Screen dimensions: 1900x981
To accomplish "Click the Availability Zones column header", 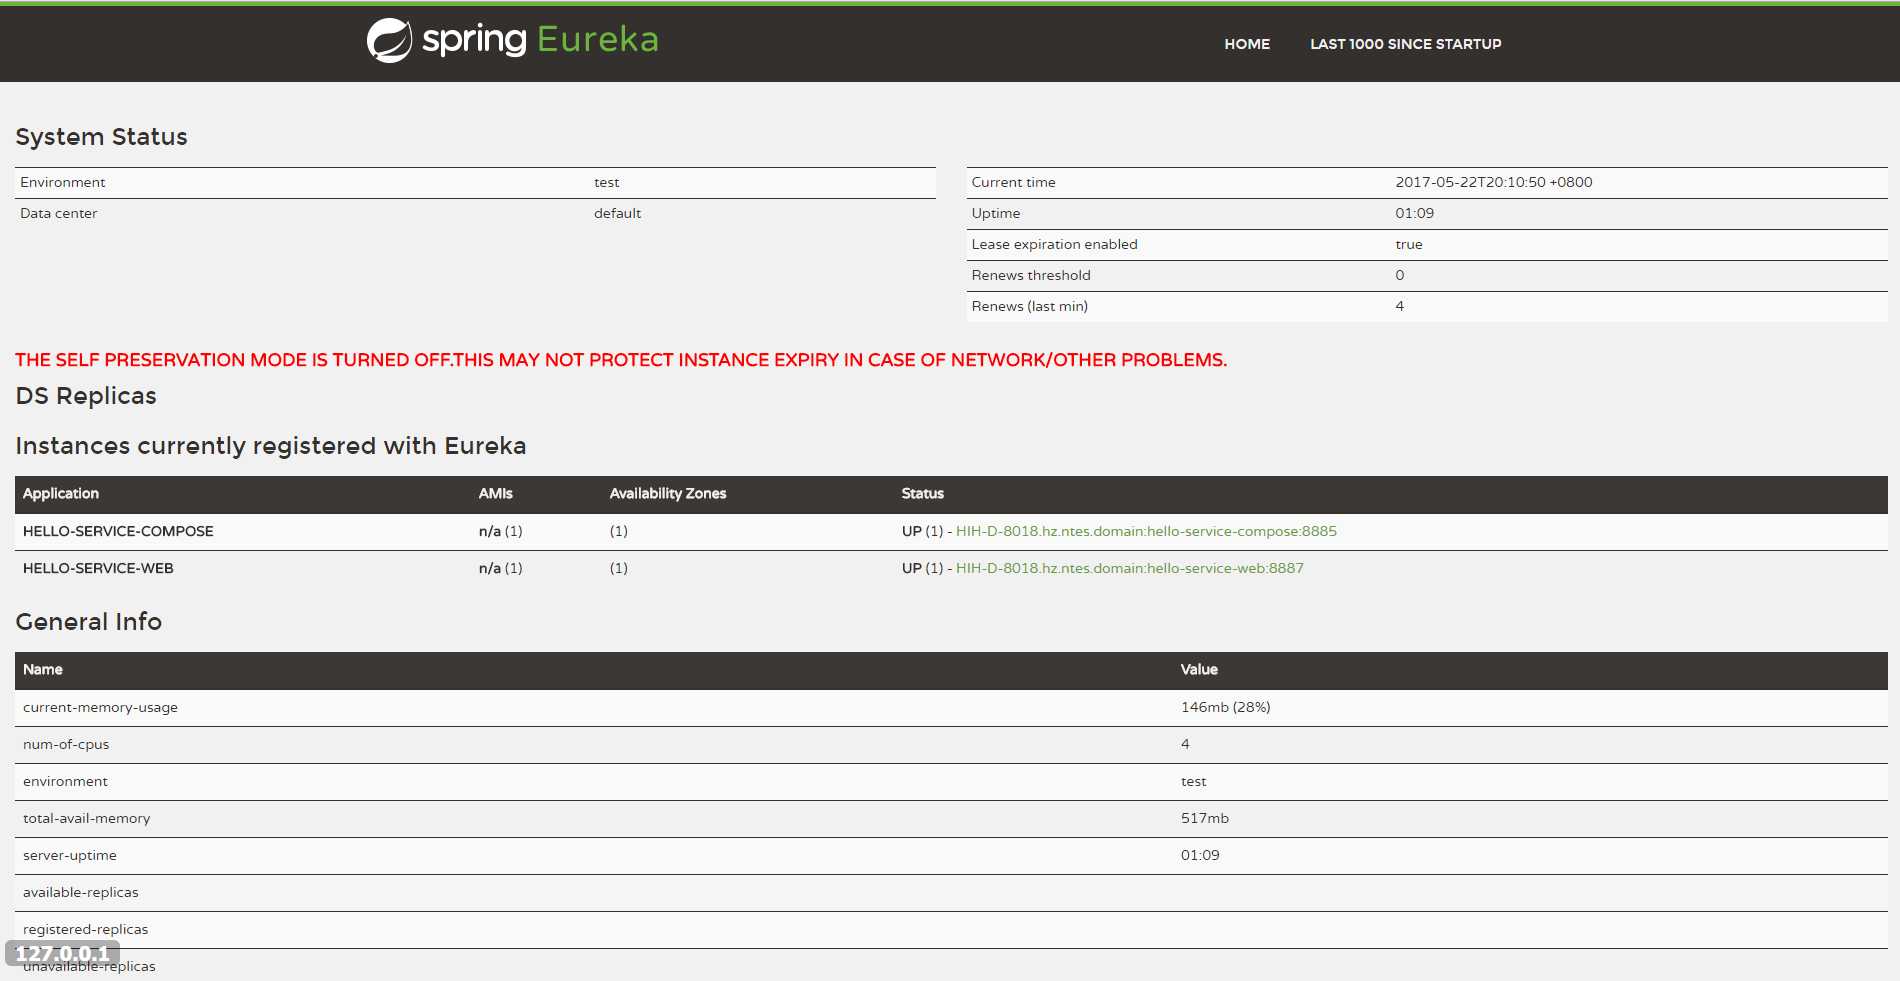I will tap(668, 494).
